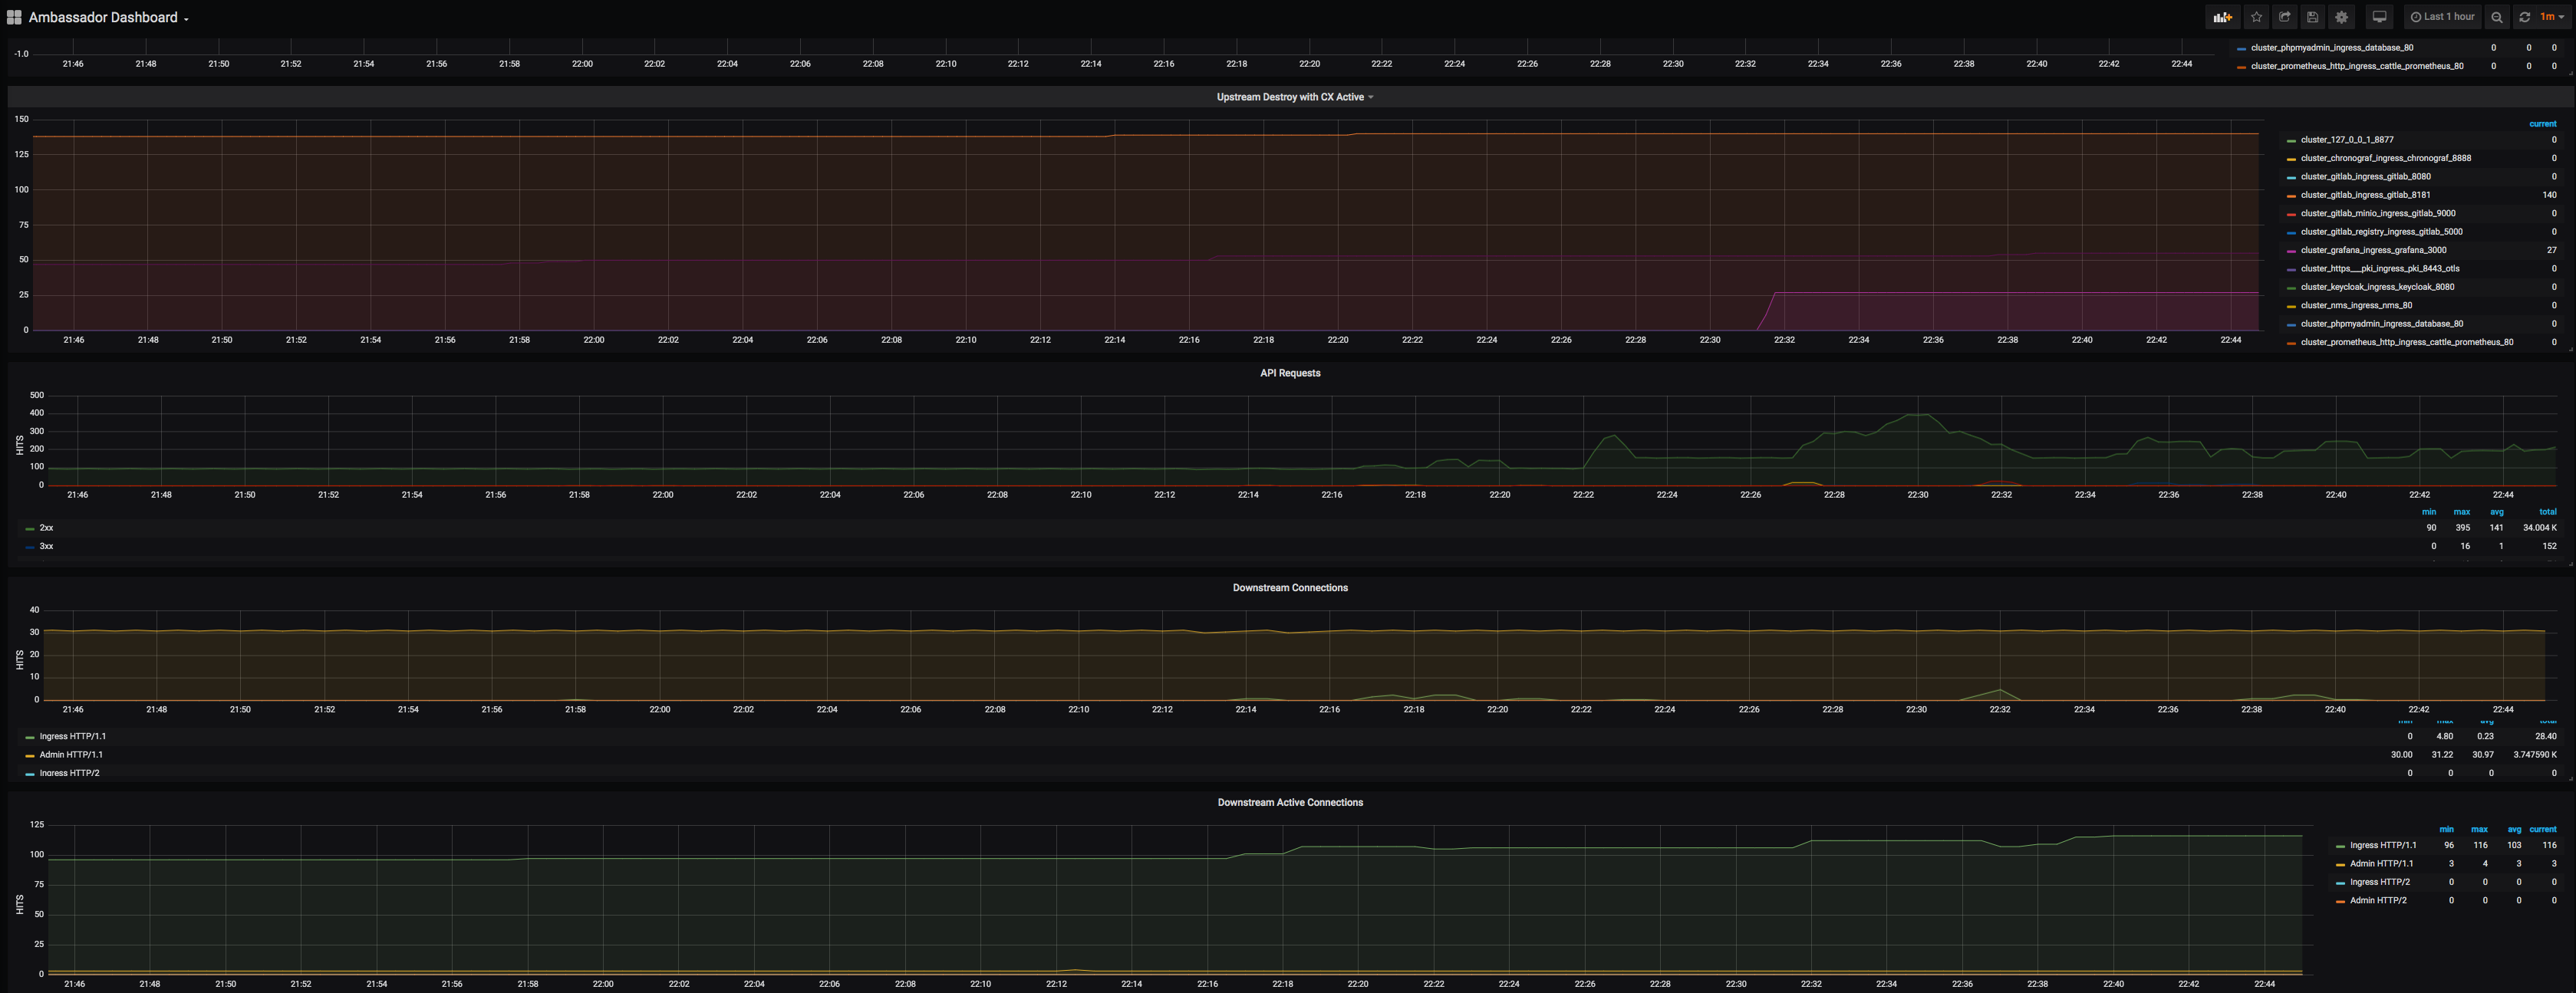Click cluster_gitlab_ingress_gitlab_8181 orange color swatch
Screen dimensions: 2576x993
[2291, 196]
